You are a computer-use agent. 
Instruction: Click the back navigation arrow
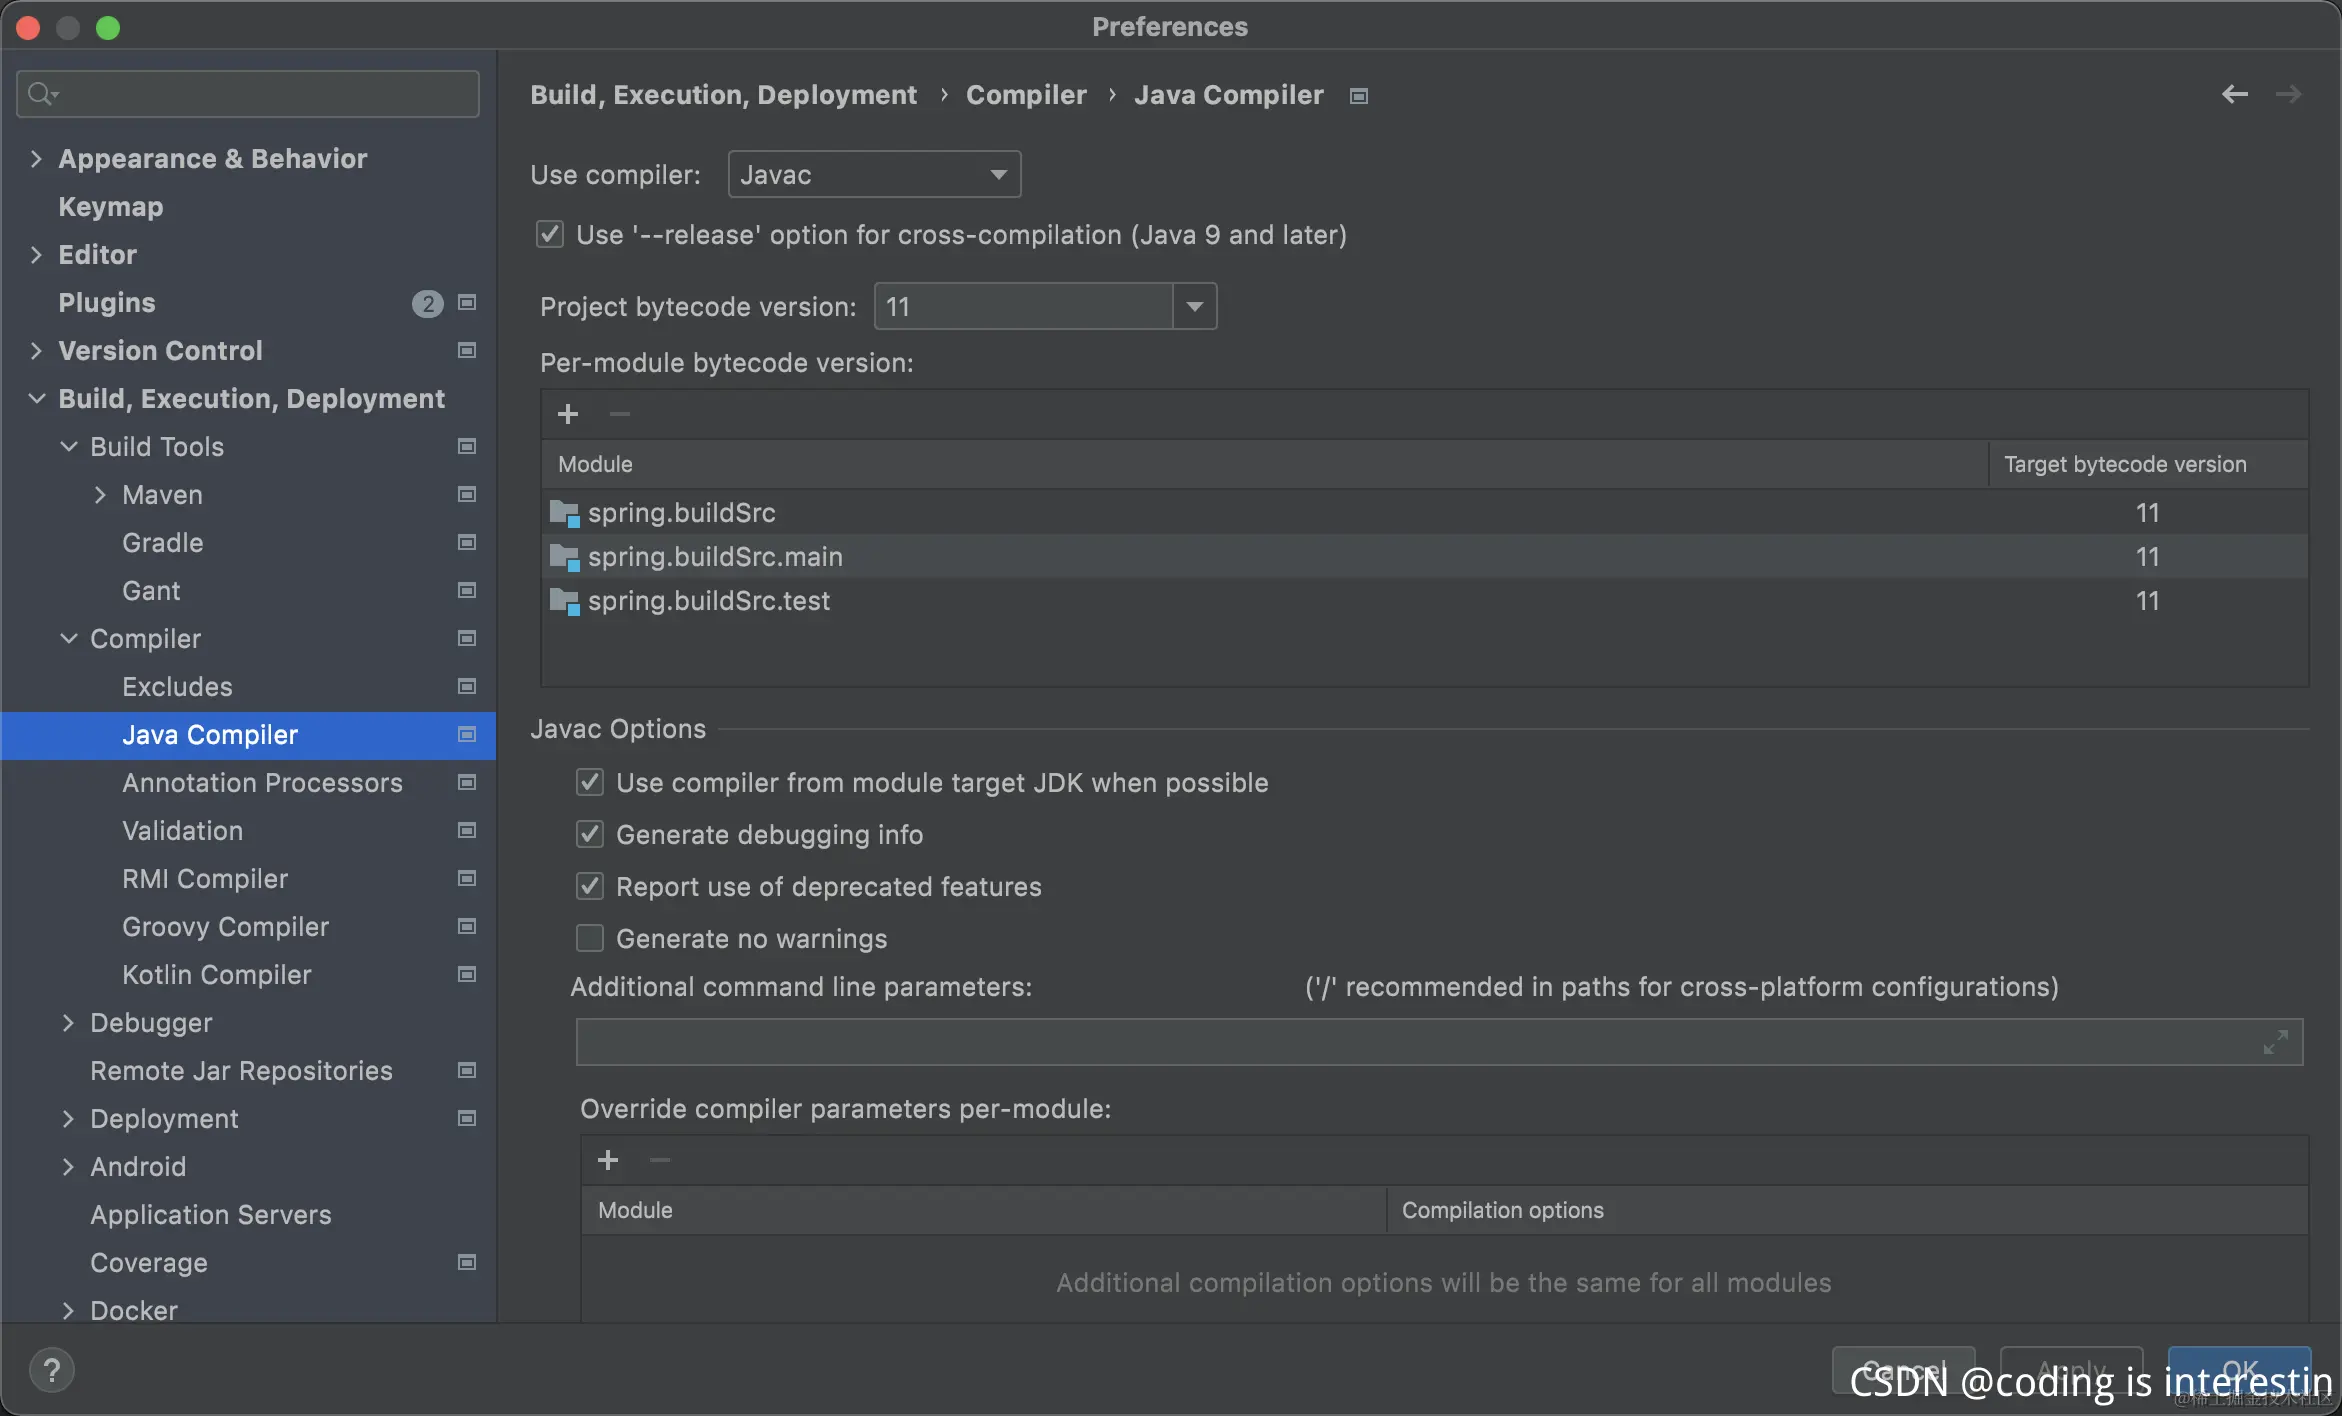[x=2234, y=94]
